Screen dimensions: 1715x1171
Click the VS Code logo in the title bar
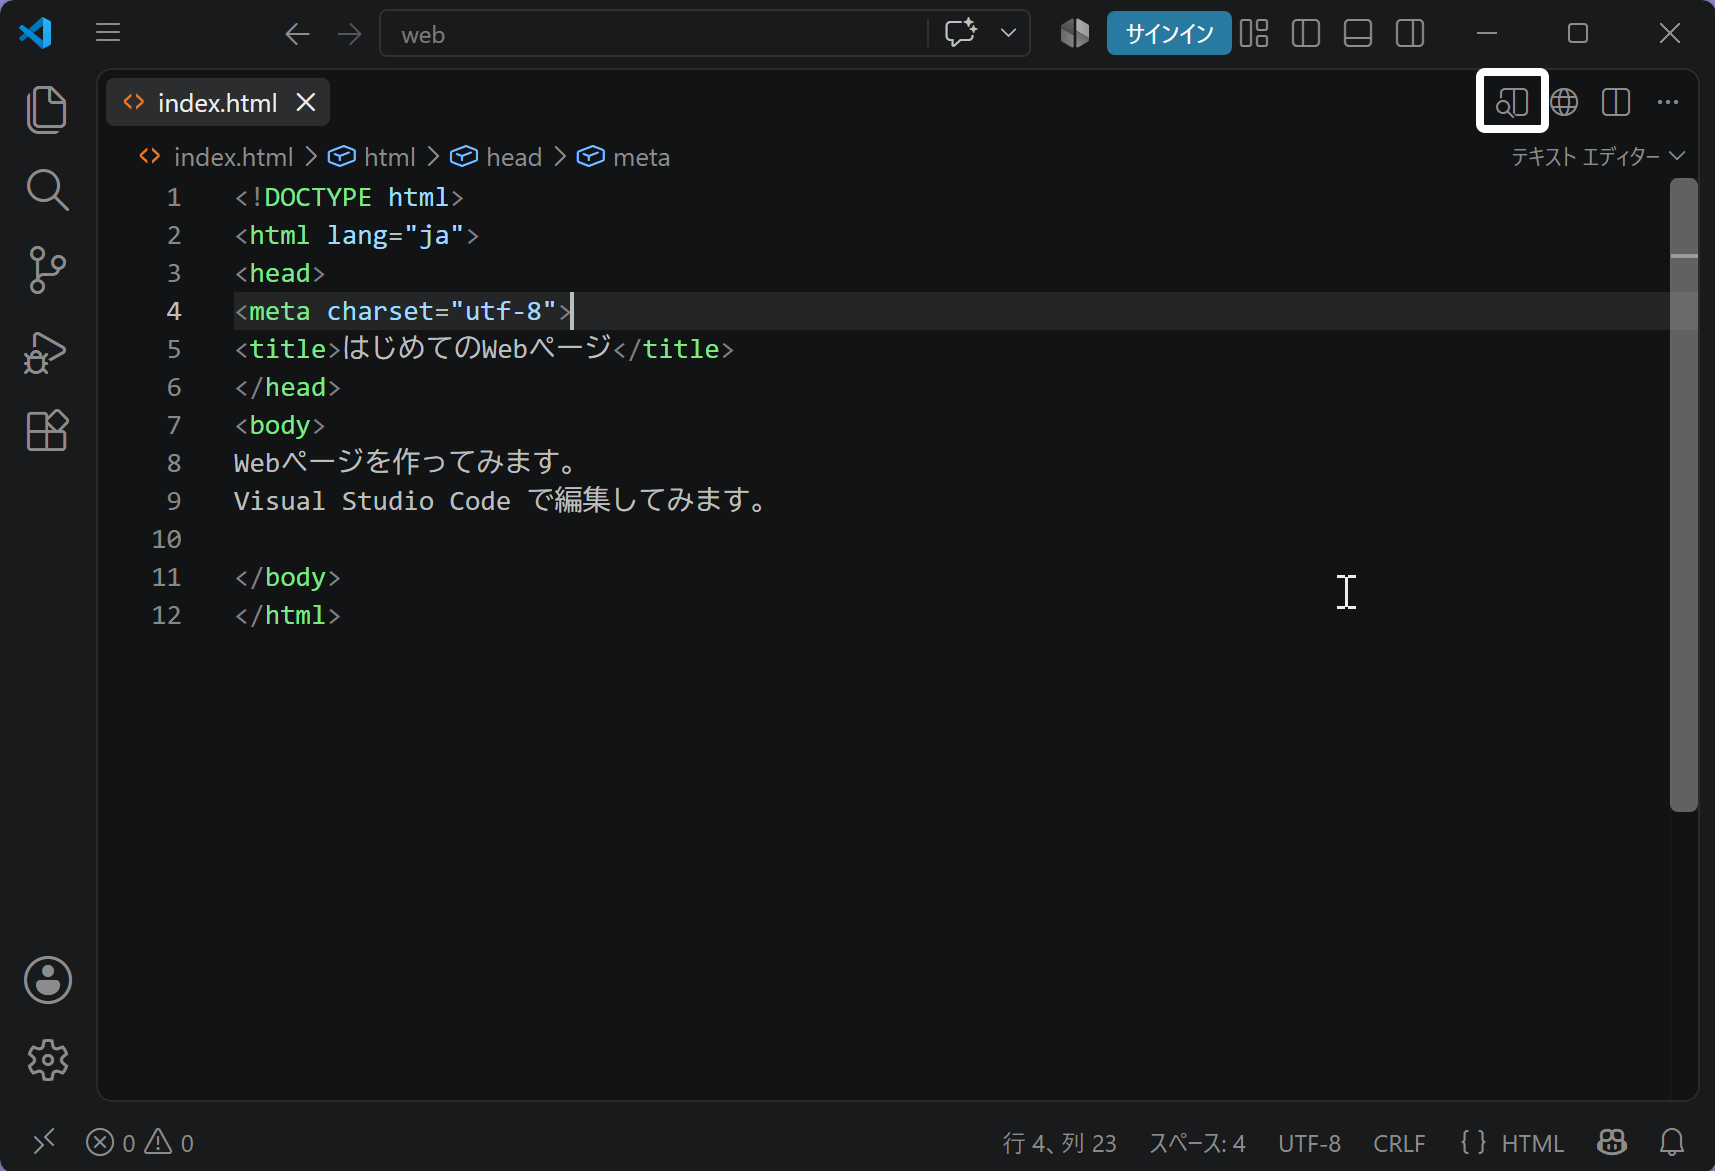coord(36,33)
